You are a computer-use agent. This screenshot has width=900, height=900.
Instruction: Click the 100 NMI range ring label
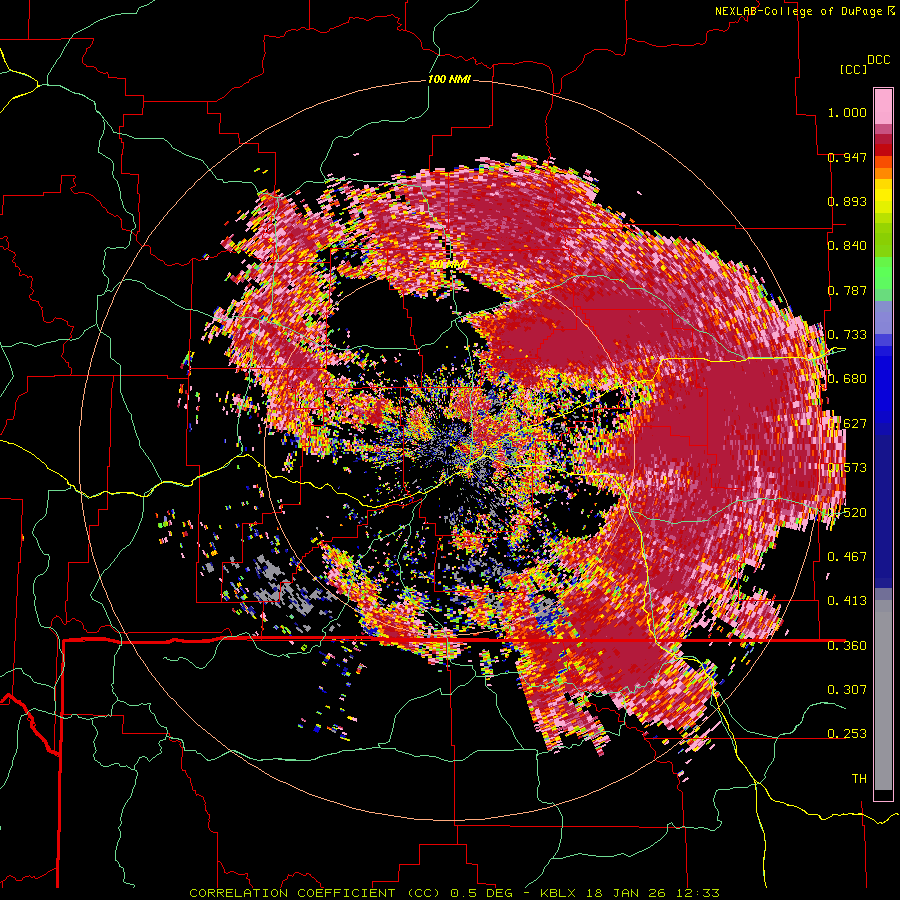point(449,79)
